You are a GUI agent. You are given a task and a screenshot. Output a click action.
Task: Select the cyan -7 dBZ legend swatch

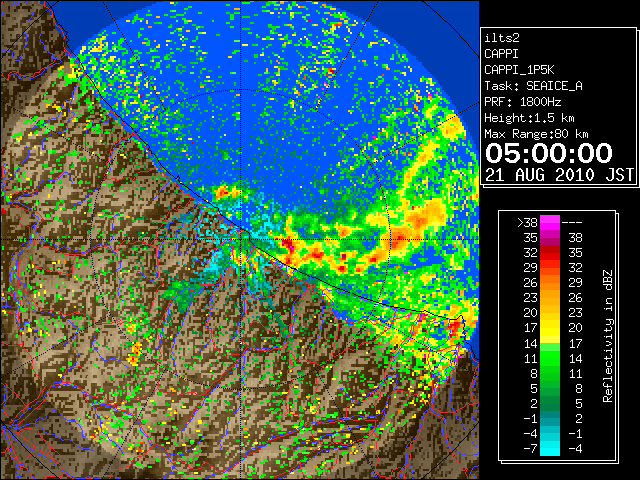(550, 448)
